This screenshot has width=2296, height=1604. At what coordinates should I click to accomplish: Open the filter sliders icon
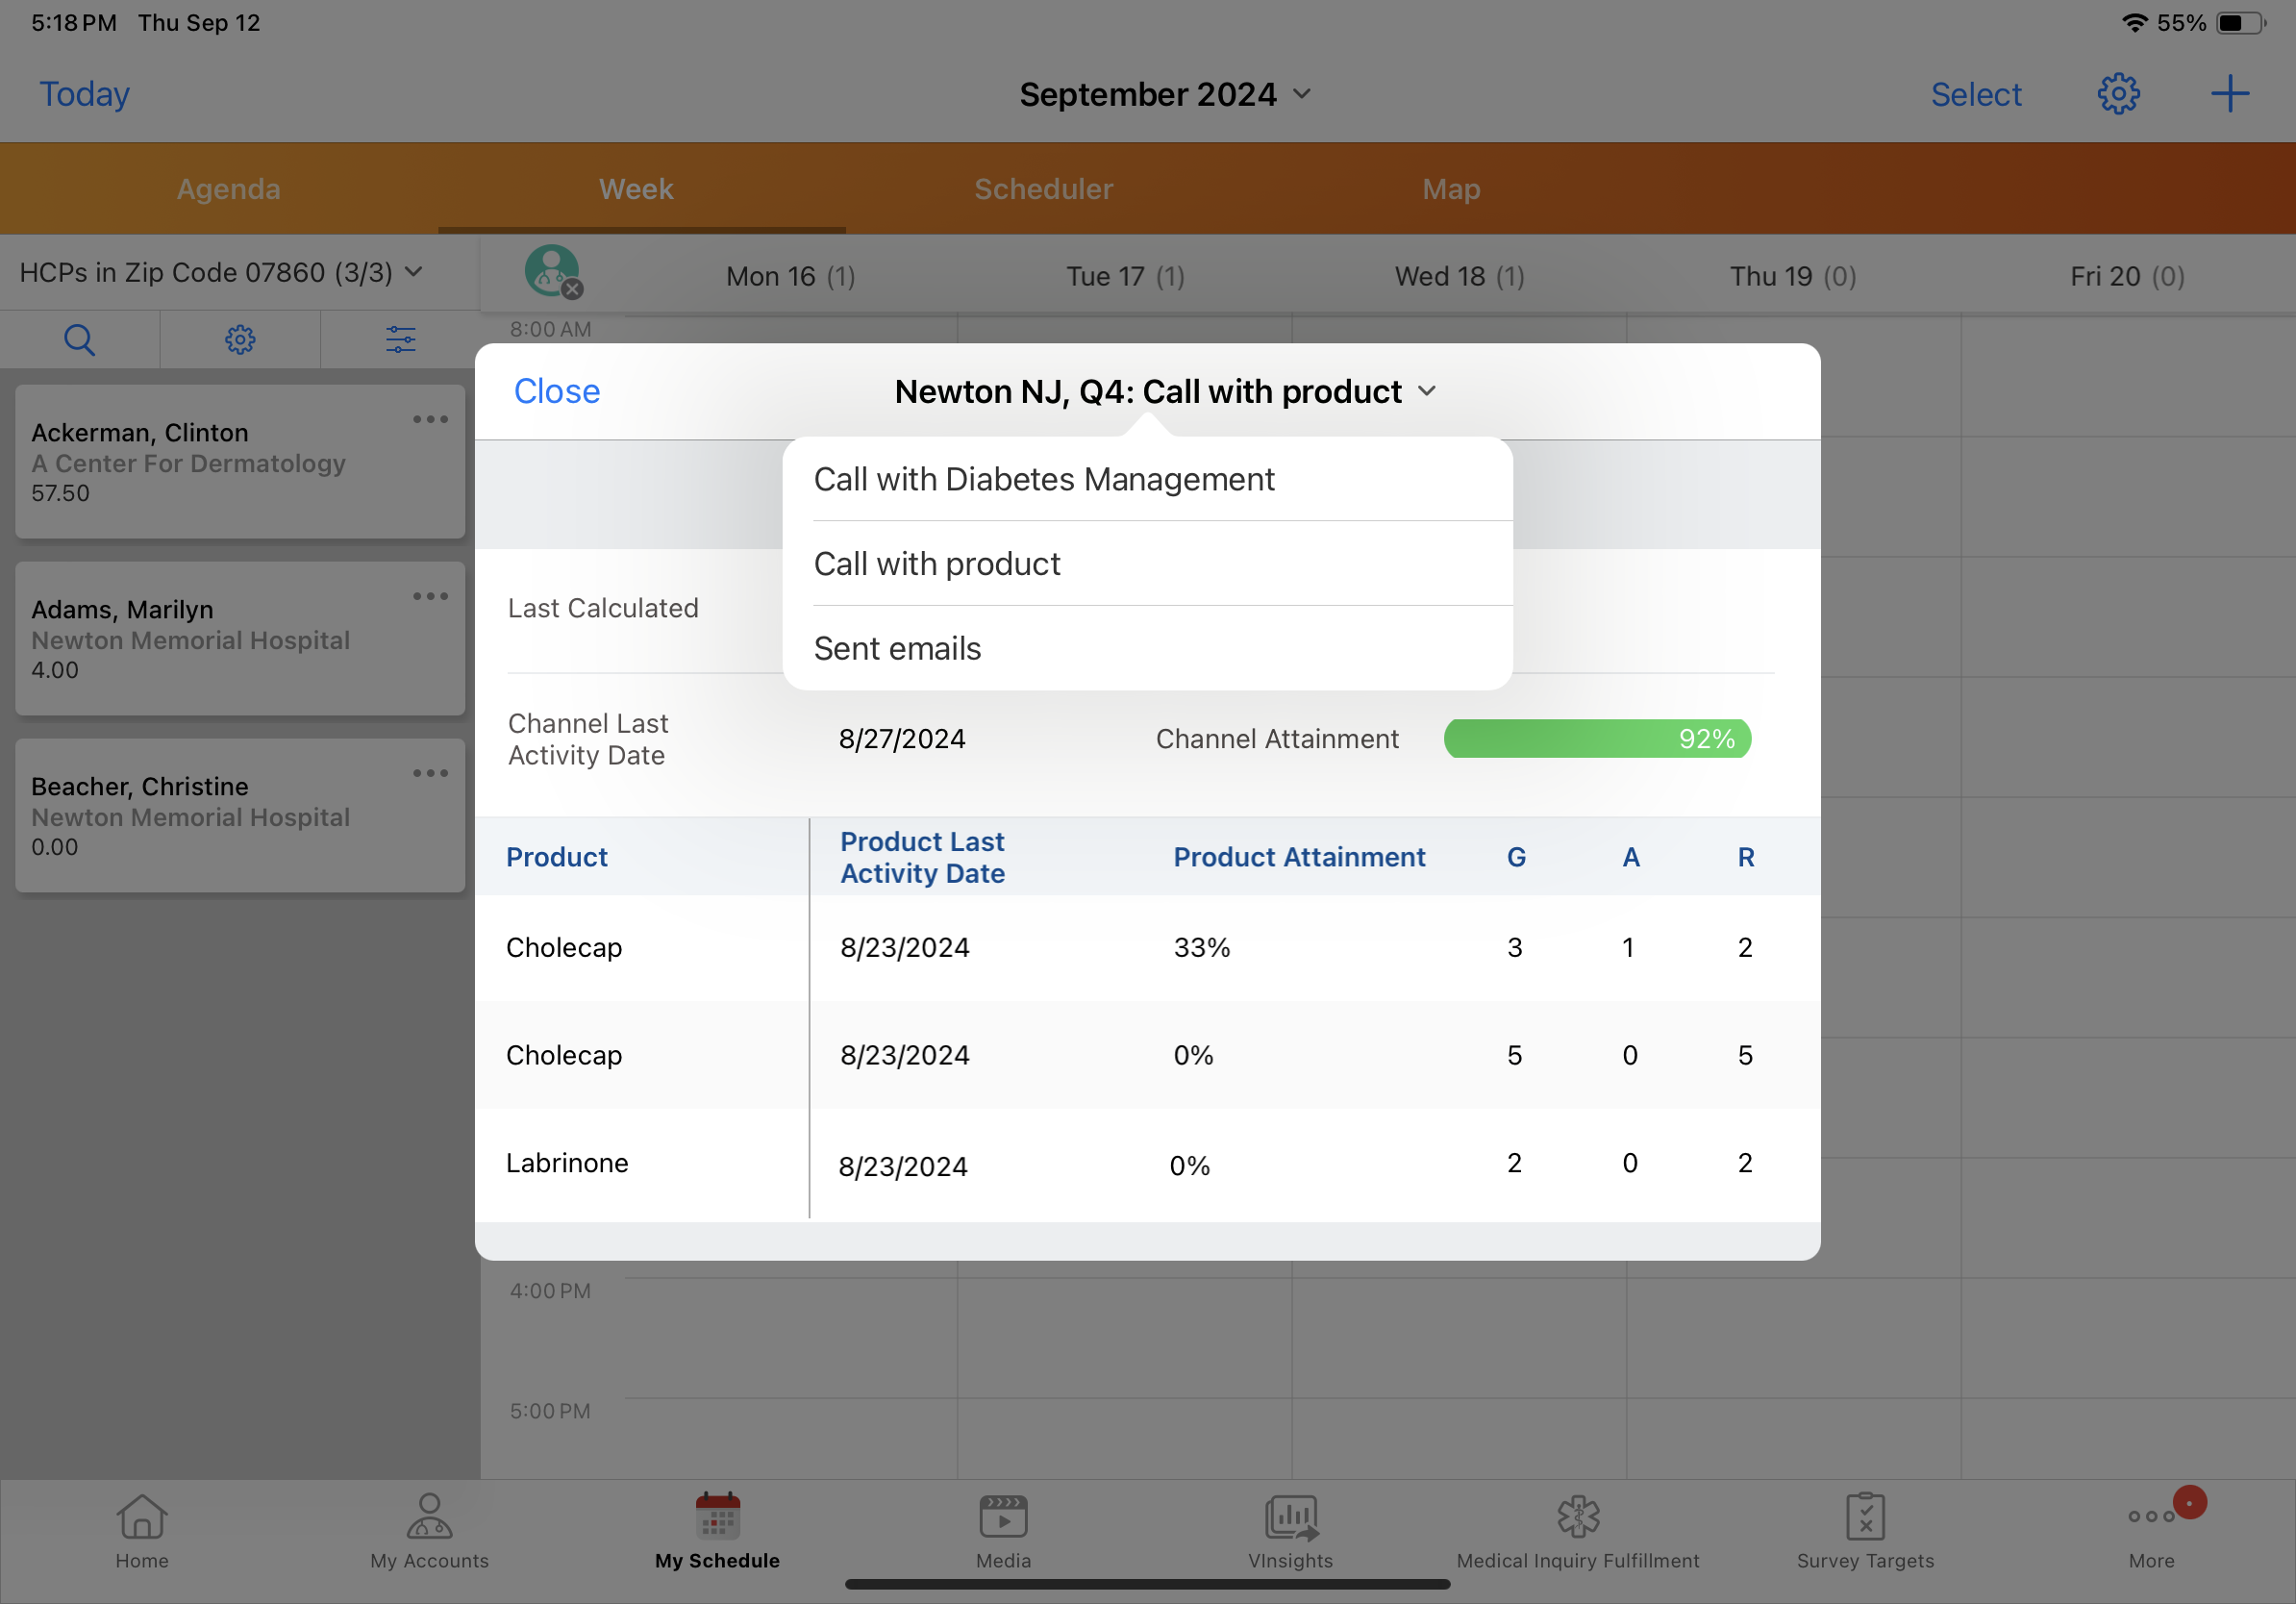(400, 340)
